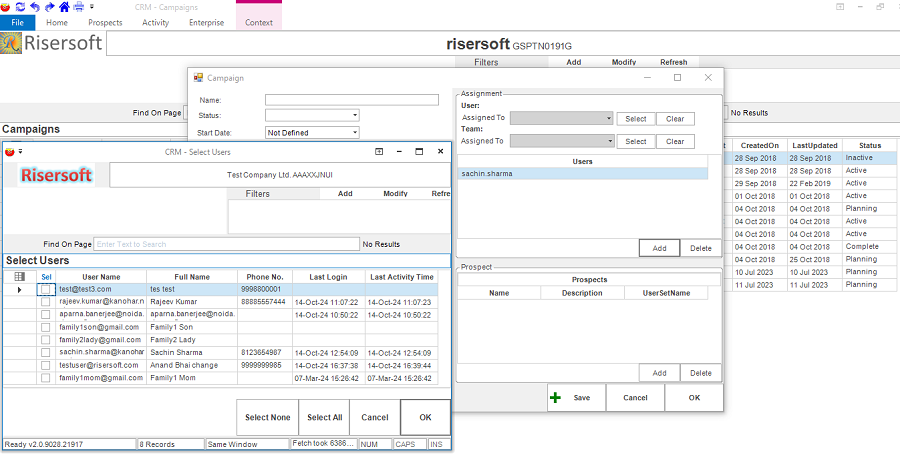This screenshot has height=457, width=900.
Task: Open the Prospects ribbon tab
Action: pyautogui.click(x=106, y=22)
